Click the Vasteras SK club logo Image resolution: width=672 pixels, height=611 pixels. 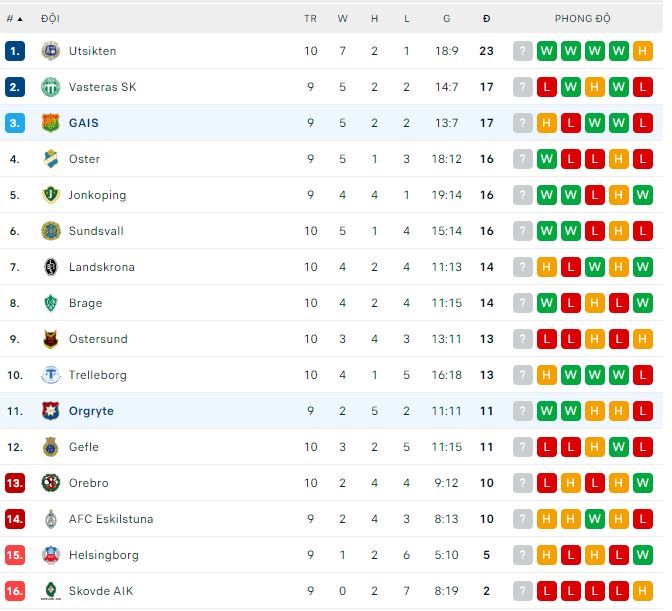click(51, 87)
